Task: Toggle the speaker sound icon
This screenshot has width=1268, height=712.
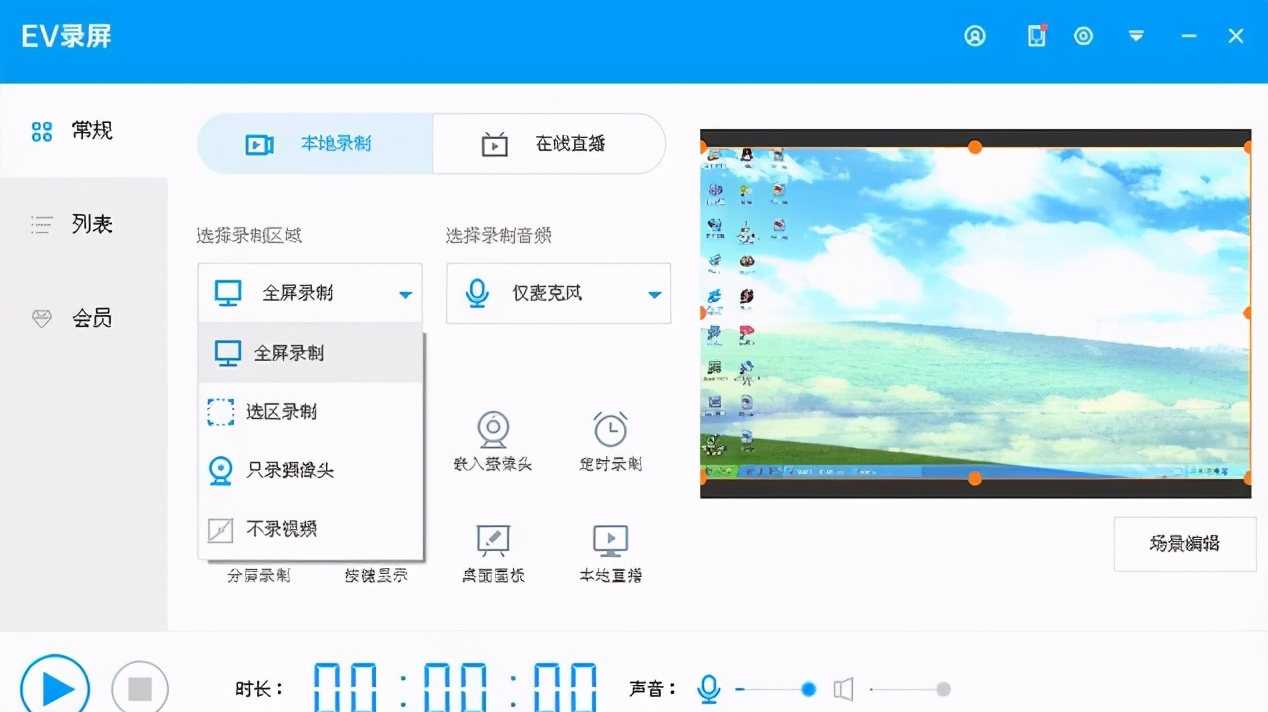Action: [843, 688]
